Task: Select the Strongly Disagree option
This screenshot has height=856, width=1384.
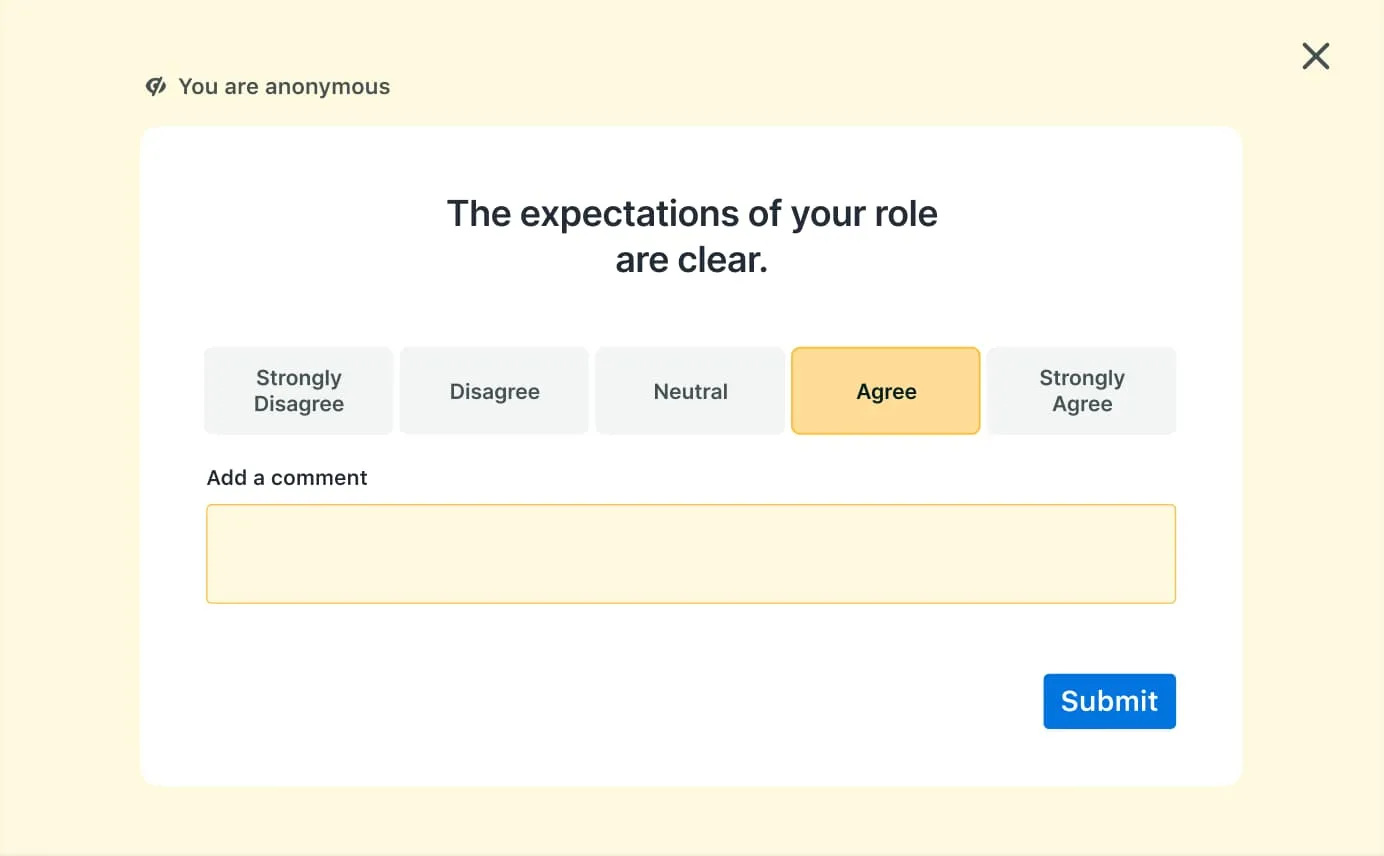Action: tap(298, 391)
